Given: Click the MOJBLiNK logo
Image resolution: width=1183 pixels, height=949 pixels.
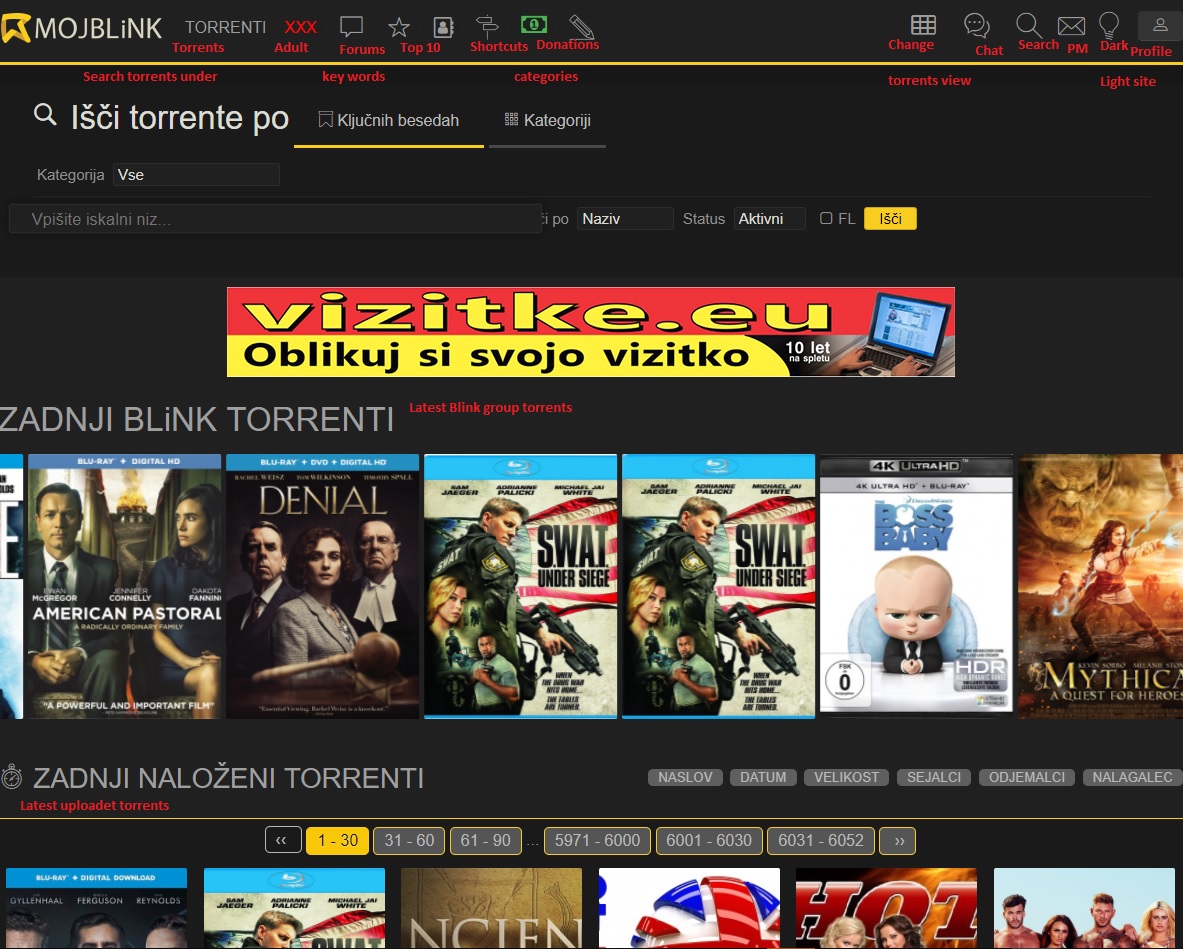Looking at the screenshot, I should click(81, 29).
